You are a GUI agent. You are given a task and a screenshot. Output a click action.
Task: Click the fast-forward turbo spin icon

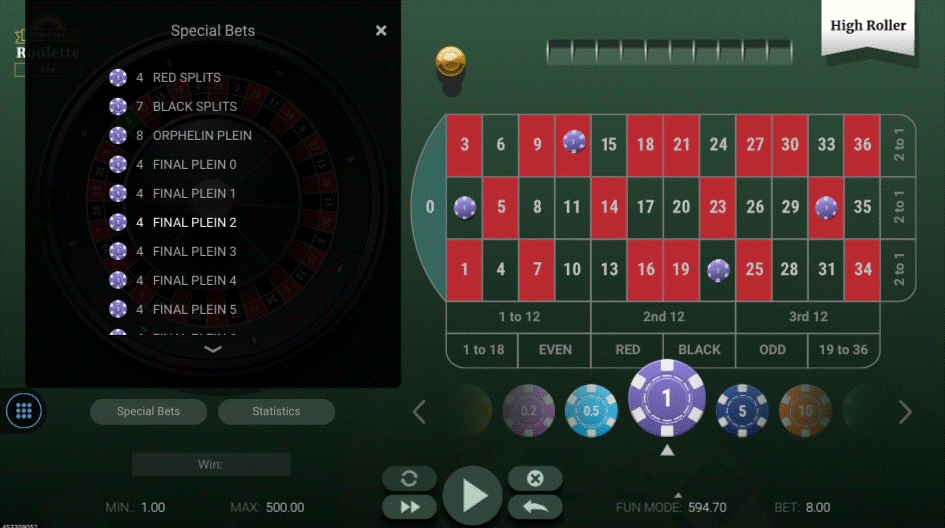[410, 507]
